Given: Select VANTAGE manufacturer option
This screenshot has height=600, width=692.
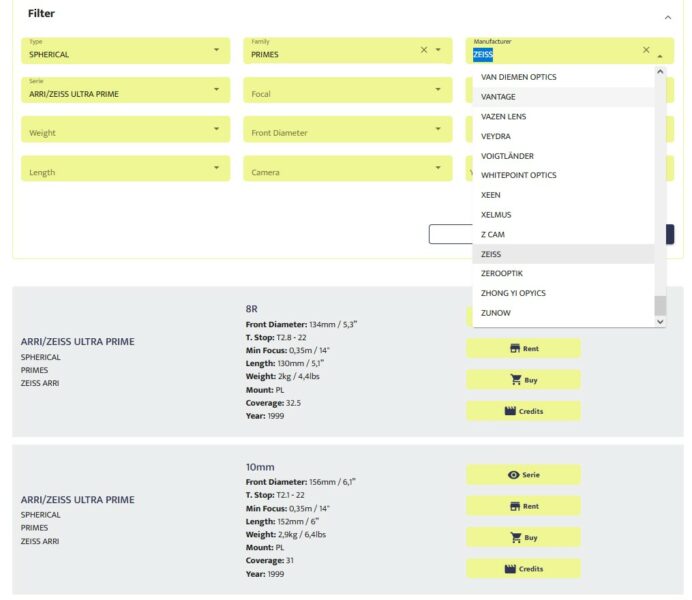Looking at the screenshot, I should pyautogui.click(x=563, y=97).
